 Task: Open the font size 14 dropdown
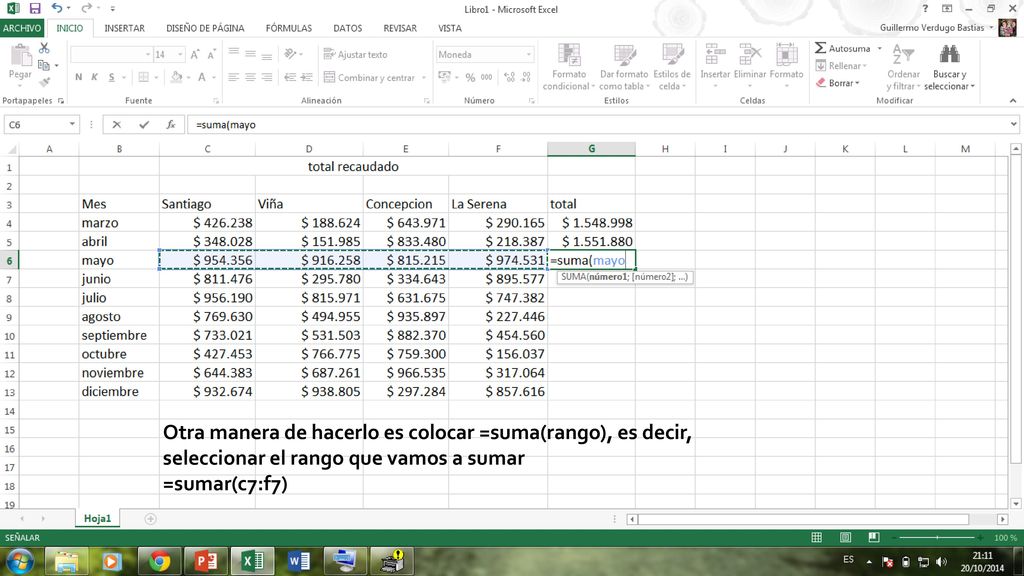[180, 54]
